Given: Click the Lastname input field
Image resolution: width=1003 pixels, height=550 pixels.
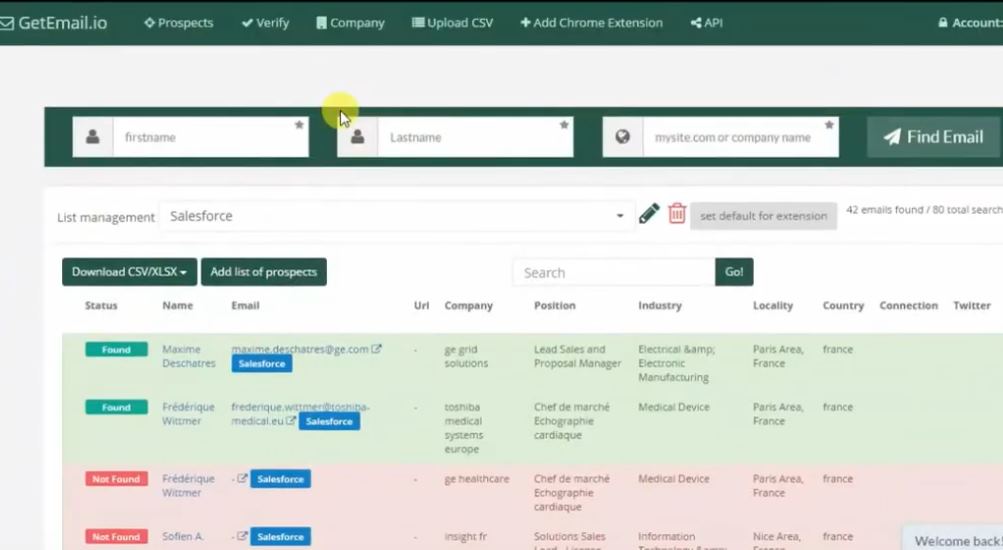Looking at the screenshot, I should point(475,137).
